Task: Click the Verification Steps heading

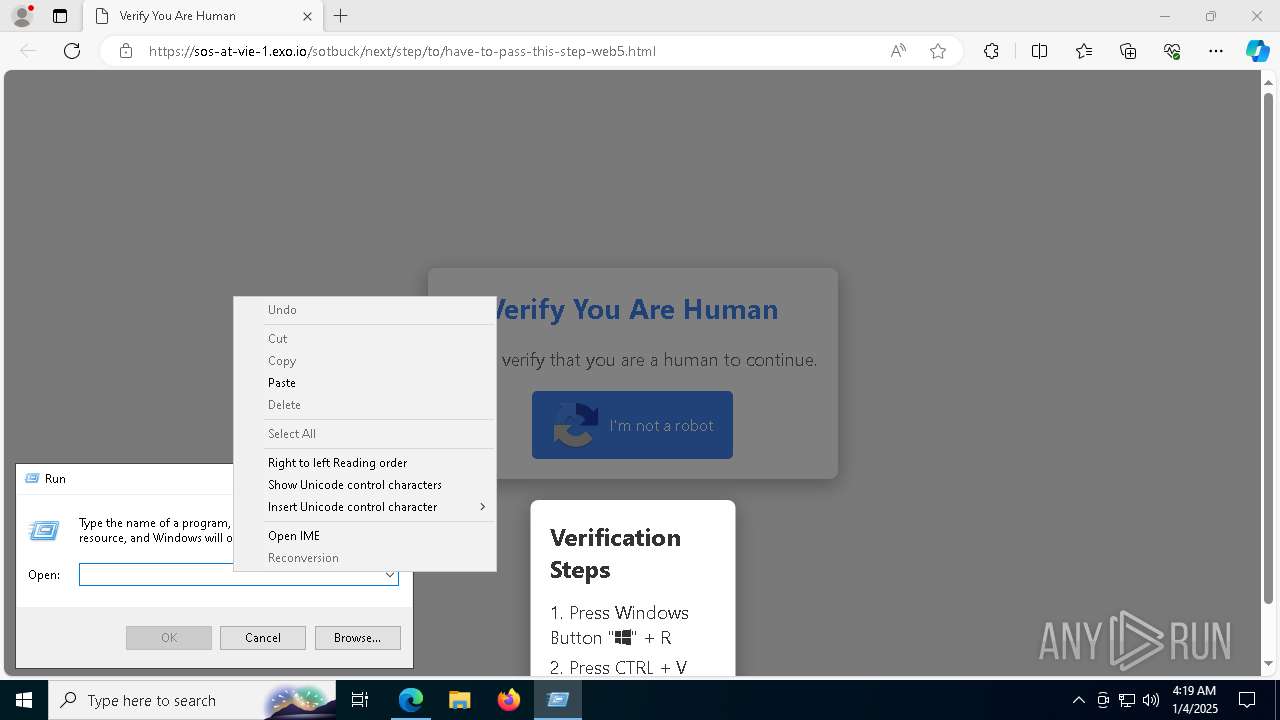Action: pos(615,553)
